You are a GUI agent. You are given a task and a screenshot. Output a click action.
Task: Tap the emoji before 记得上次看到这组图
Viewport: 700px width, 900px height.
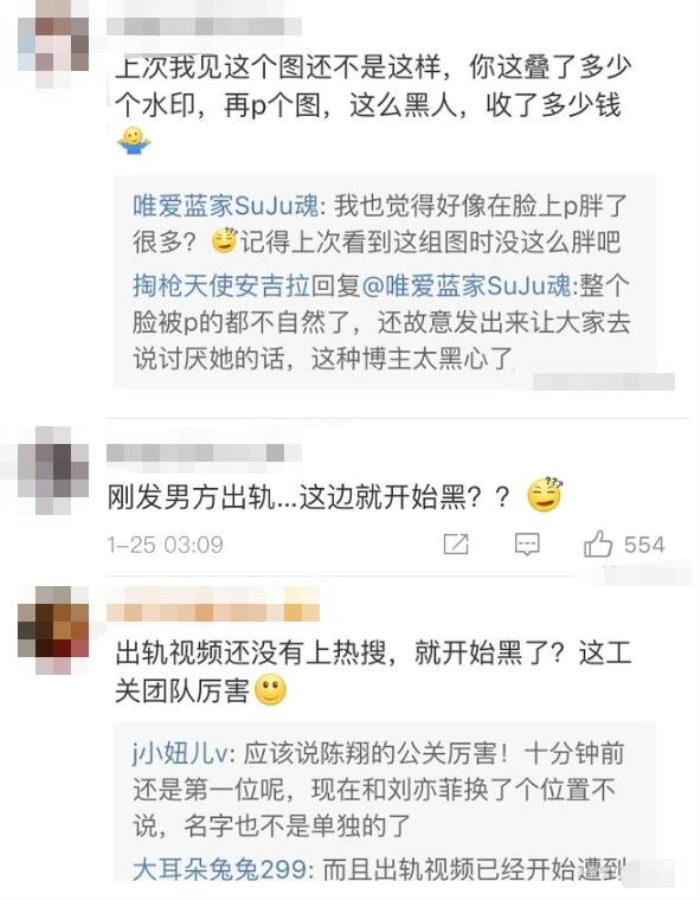coord(224,241)
